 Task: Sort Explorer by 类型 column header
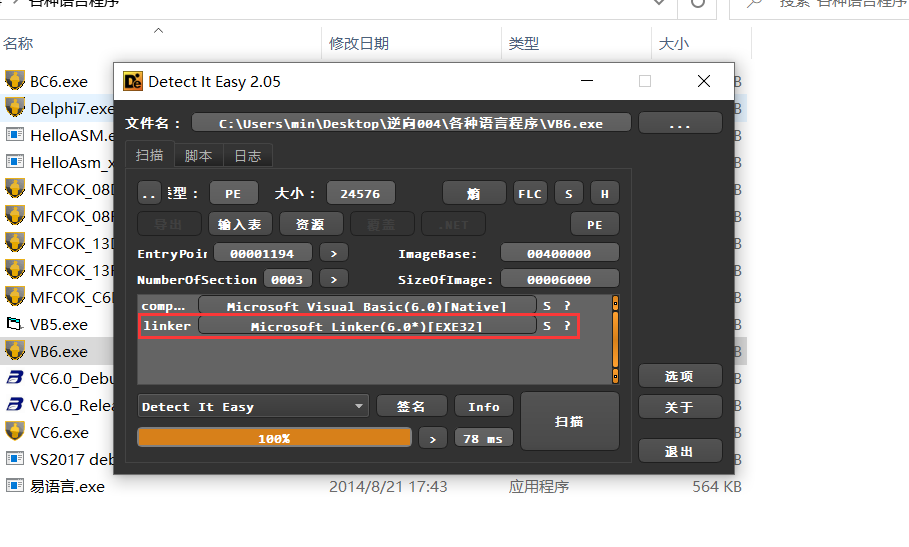(523, 43)
